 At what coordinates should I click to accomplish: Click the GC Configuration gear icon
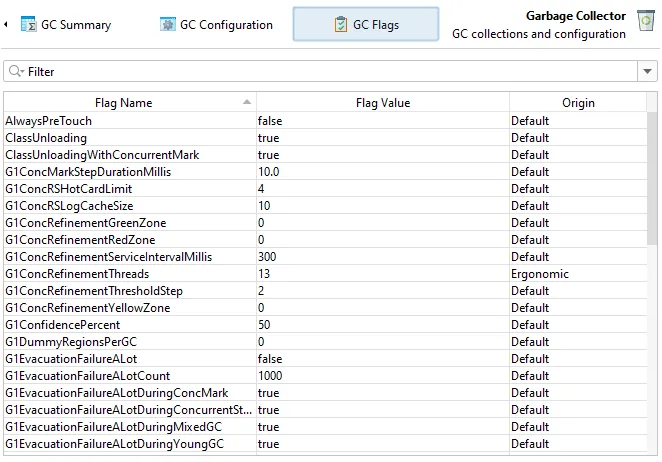point(168,24)
